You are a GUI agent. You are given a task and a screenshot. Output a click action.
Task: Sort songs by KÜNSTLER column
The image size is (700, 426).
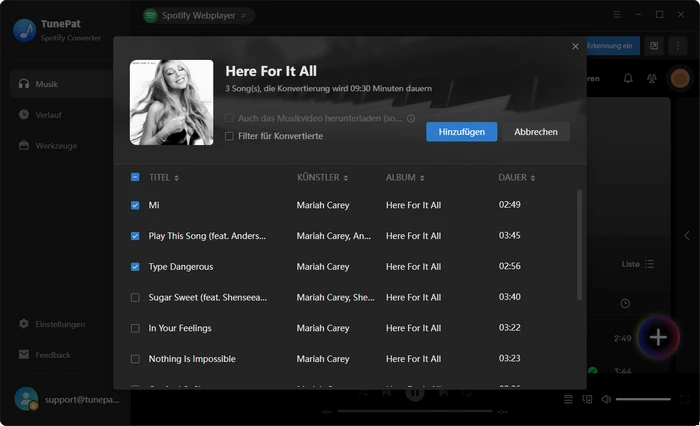click(x=322, y=178)
